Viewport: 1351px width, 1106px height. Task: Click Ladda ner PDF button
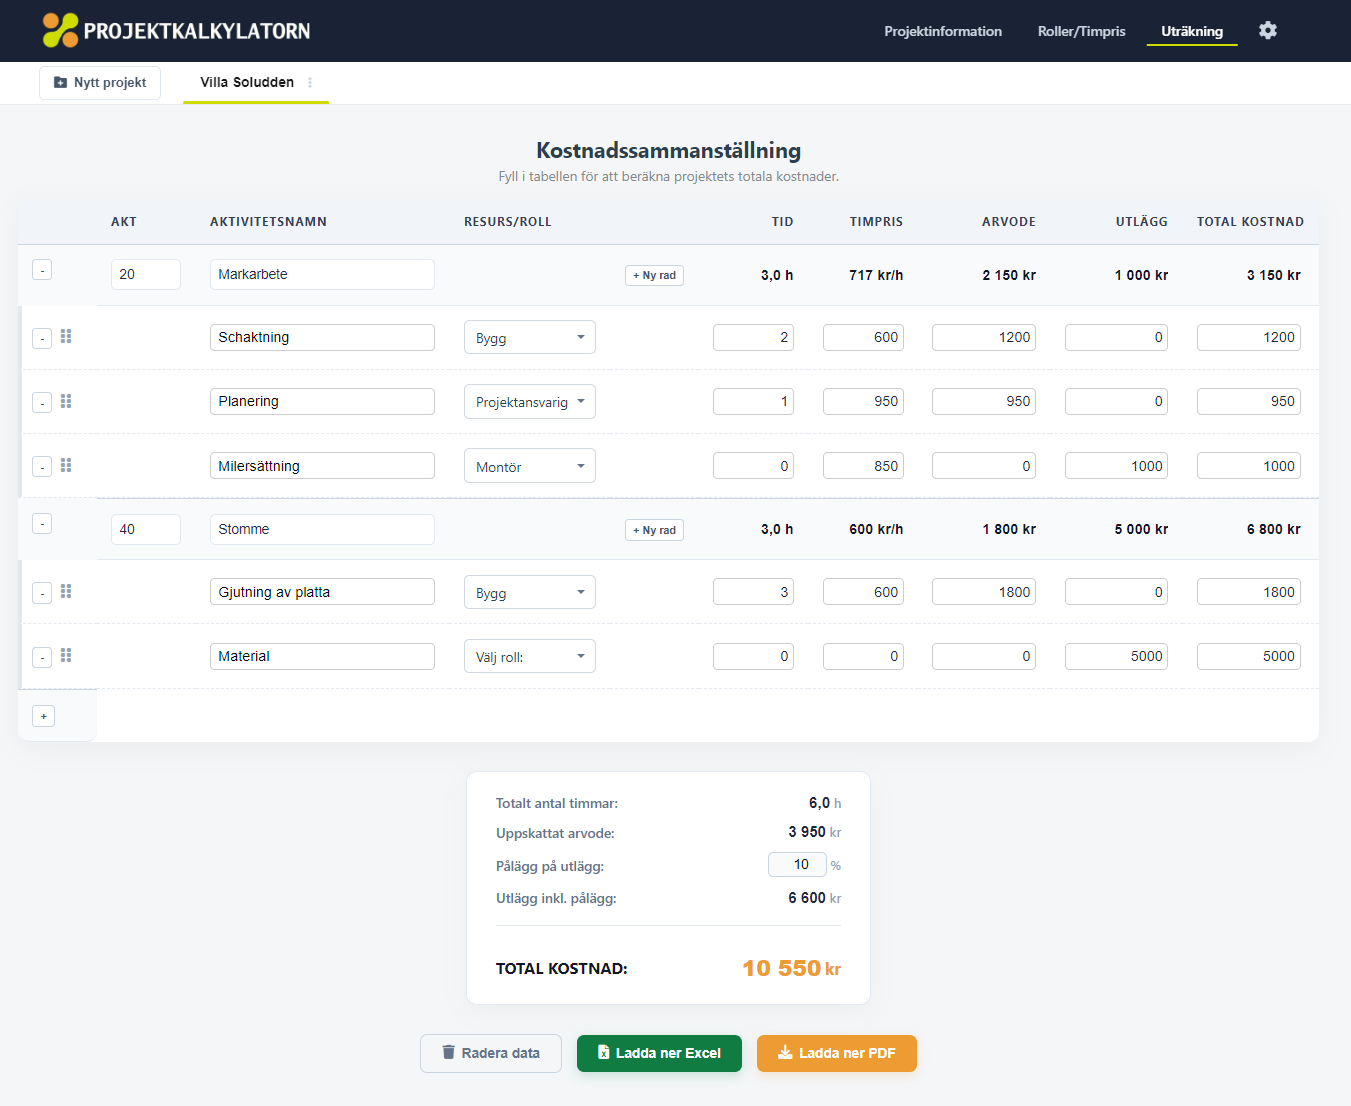click(x=836, y=1053)
